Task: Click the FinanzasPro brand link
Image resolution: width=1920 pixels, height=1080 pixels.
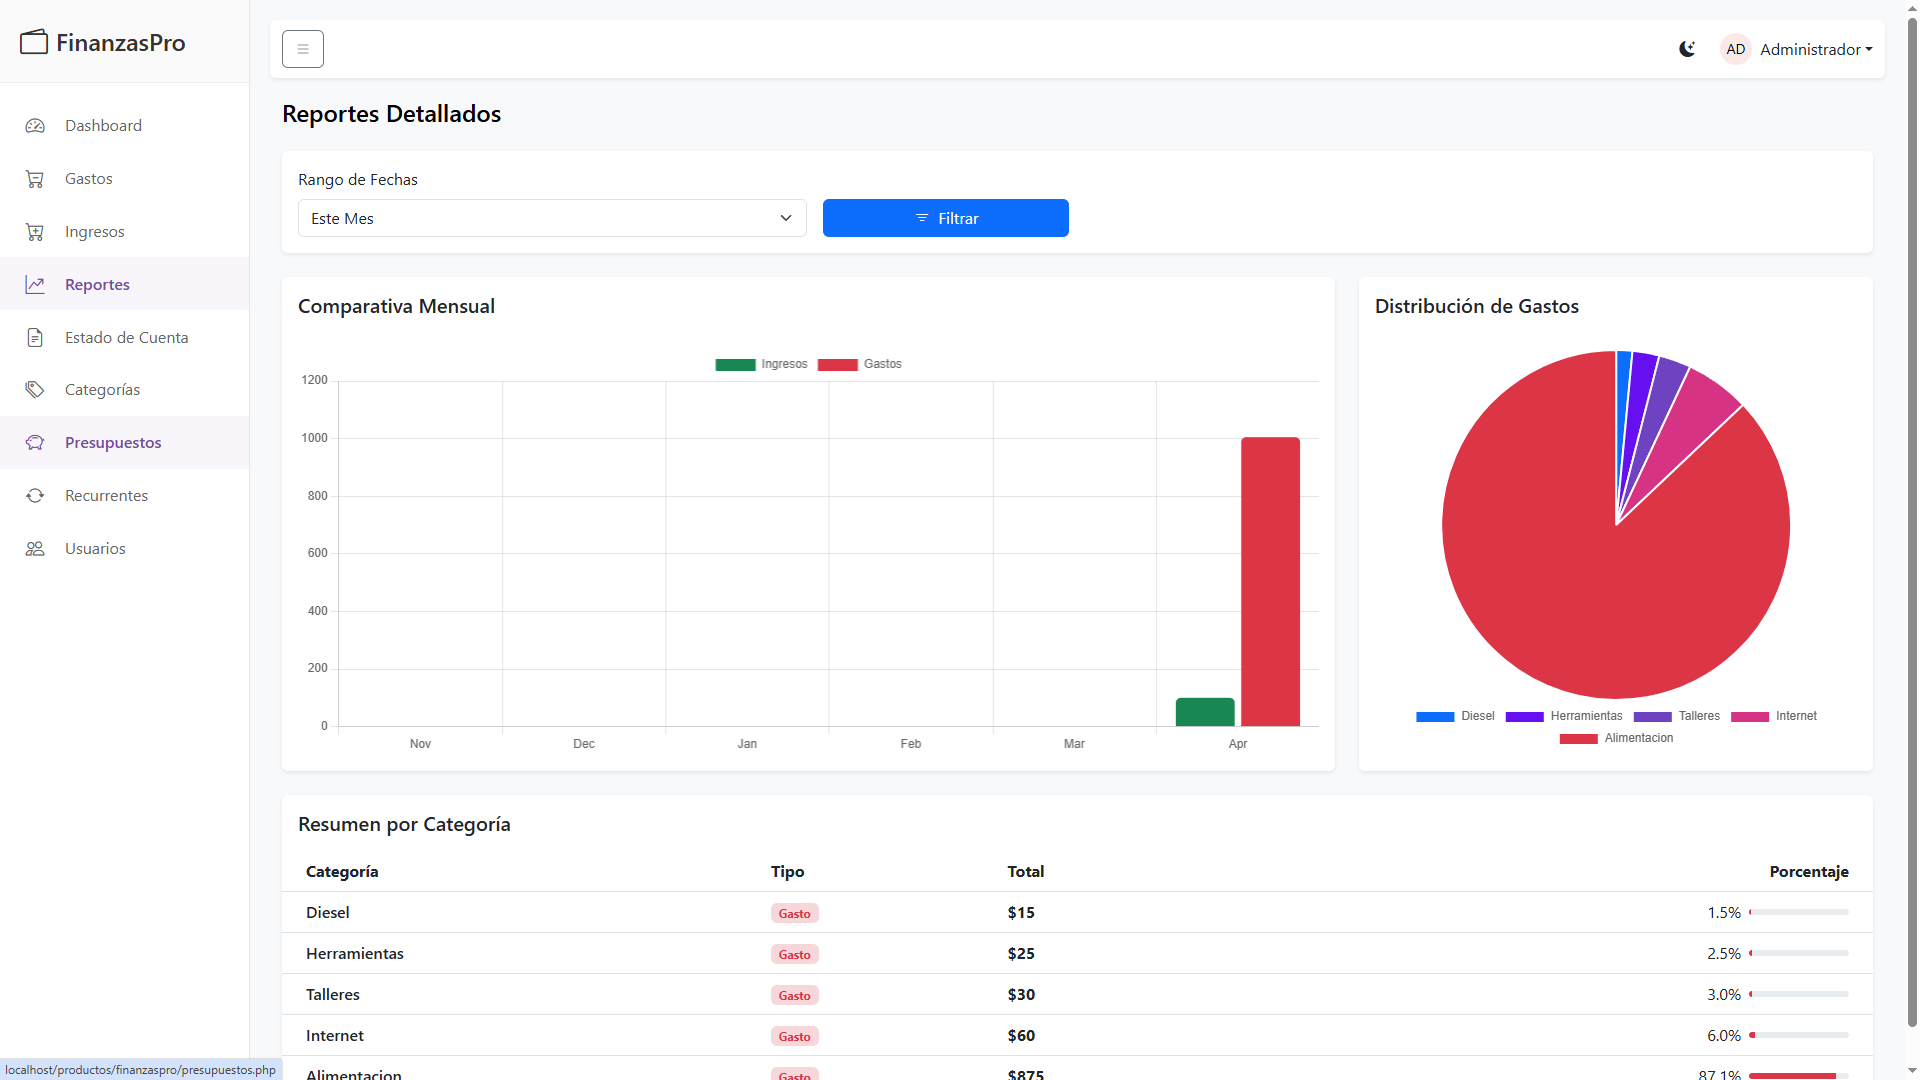Action: pyautogui.click(x=103, y=42)
